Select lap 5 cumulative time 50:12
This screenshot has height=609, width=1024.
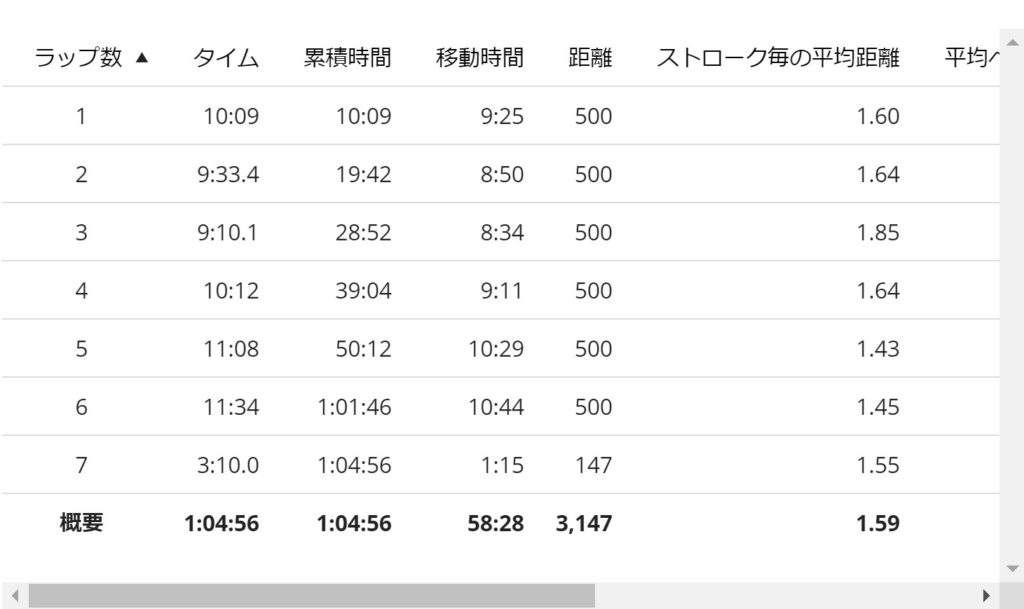point(363,349)
